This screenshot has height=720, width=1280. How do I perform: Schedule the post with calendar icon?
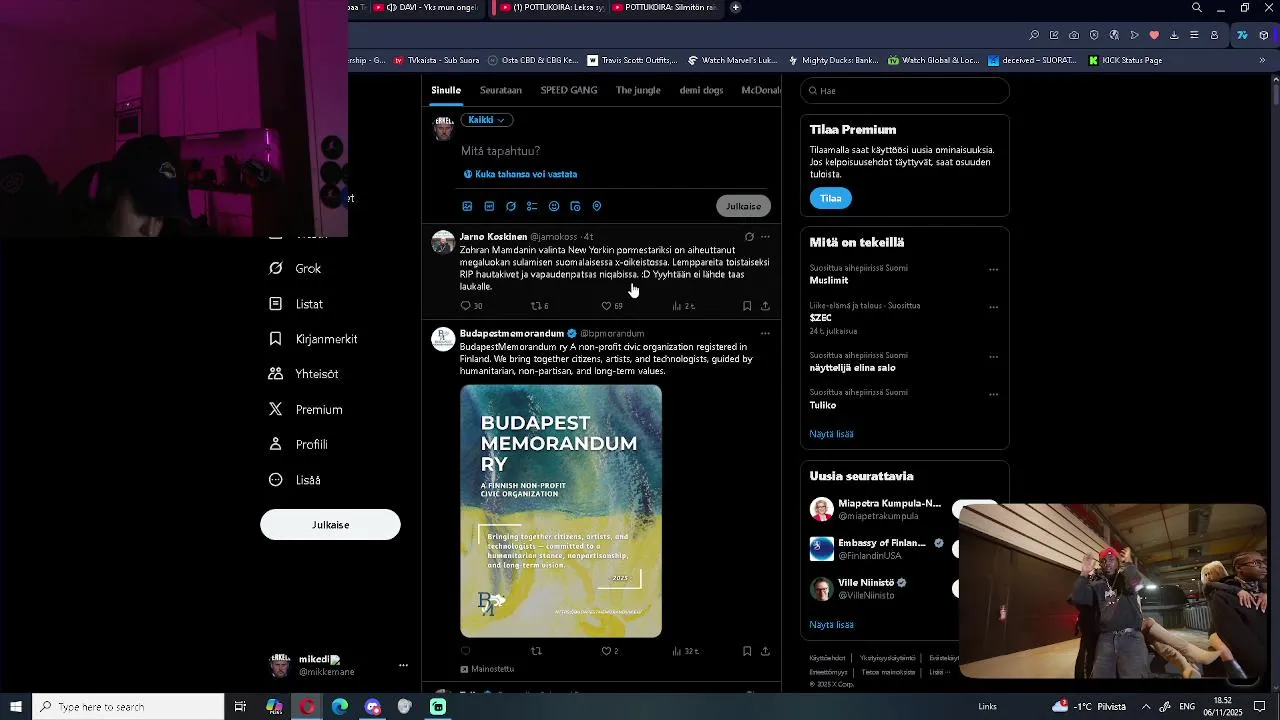tap(575, 206)
